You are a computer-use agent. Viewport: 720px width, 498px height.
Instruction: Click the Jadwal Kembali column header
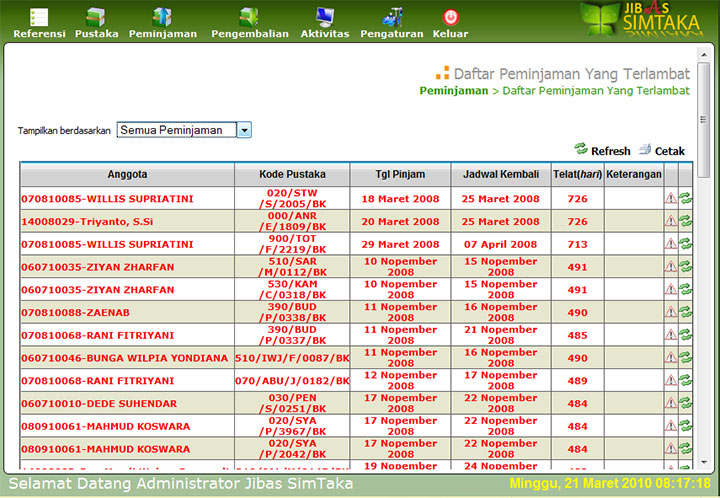(501, 174)
